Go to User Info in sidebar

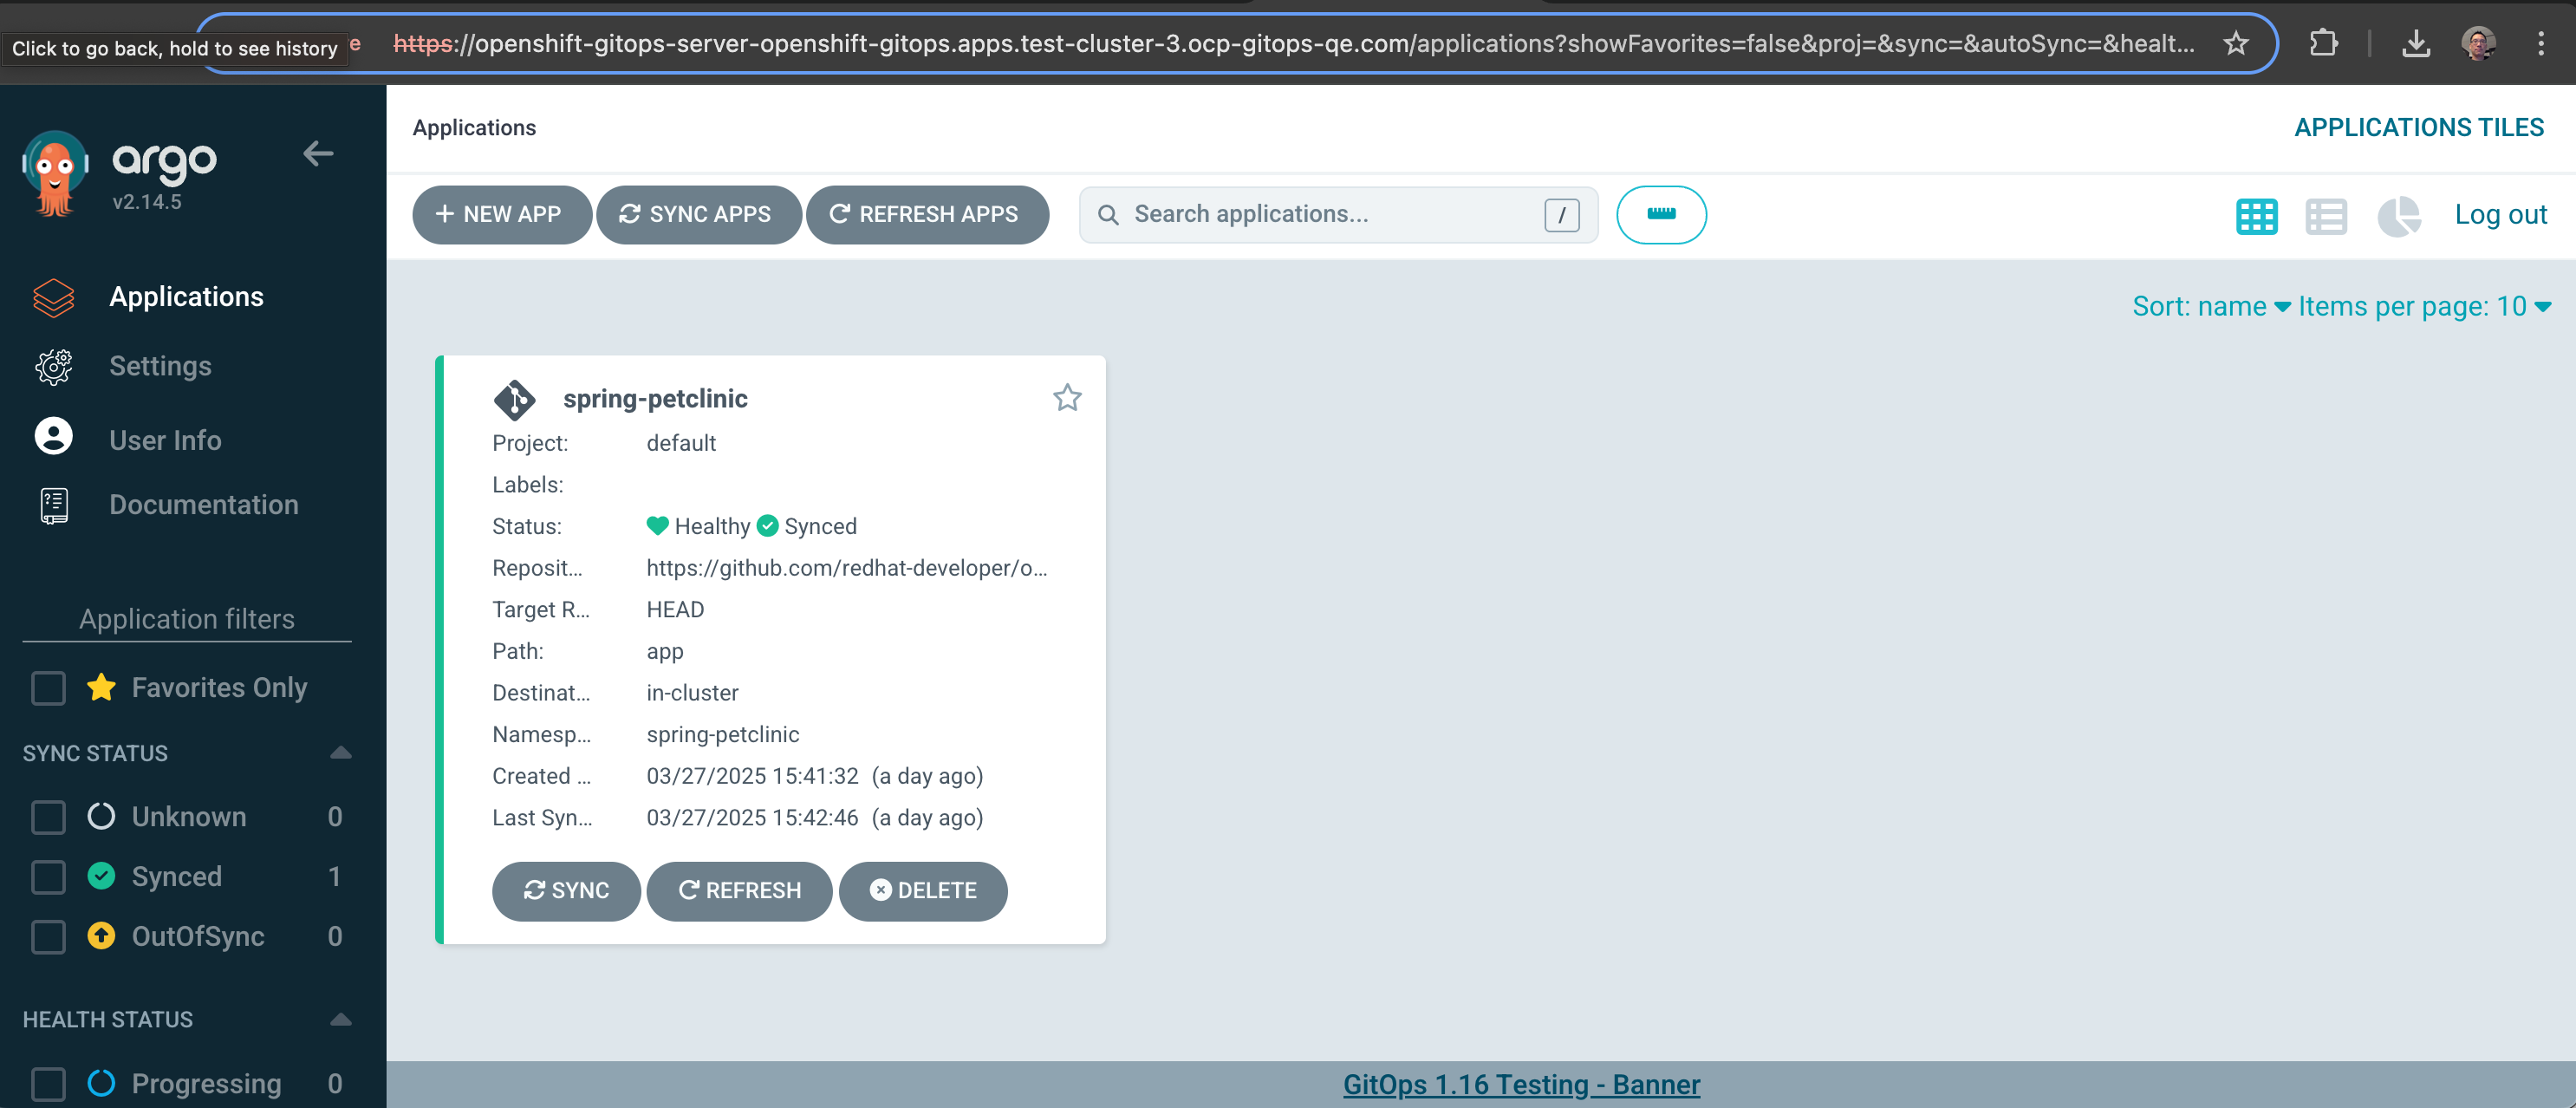(165, 440)
